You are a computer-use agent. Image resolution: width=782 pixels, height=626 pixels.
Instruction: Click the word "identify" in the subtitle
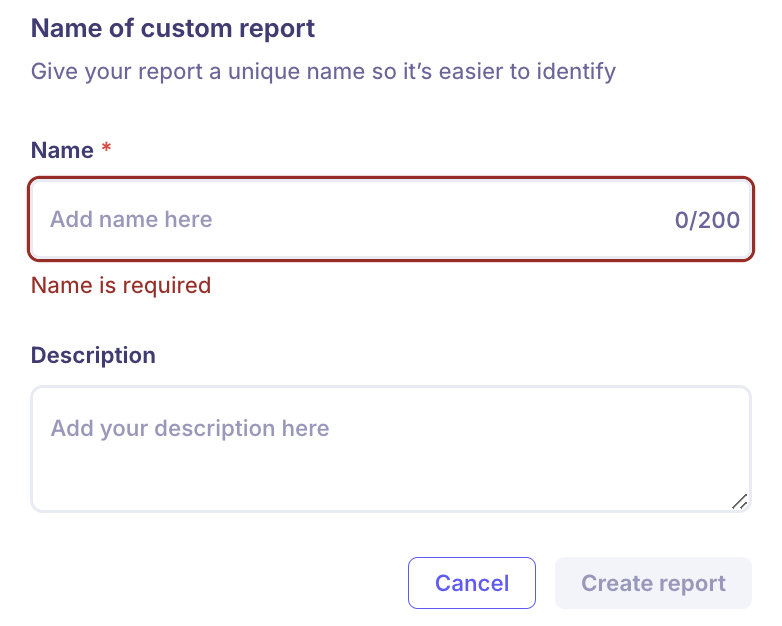pos(578,72)
